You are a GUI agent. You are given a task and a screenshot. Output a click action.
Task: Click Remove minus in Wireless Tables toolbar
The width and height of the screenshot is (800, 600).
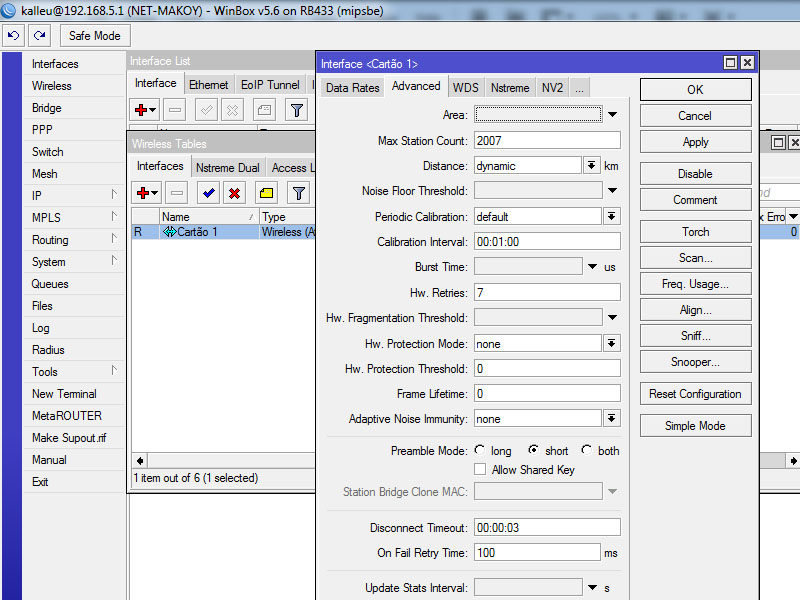(x=177, y=193)
